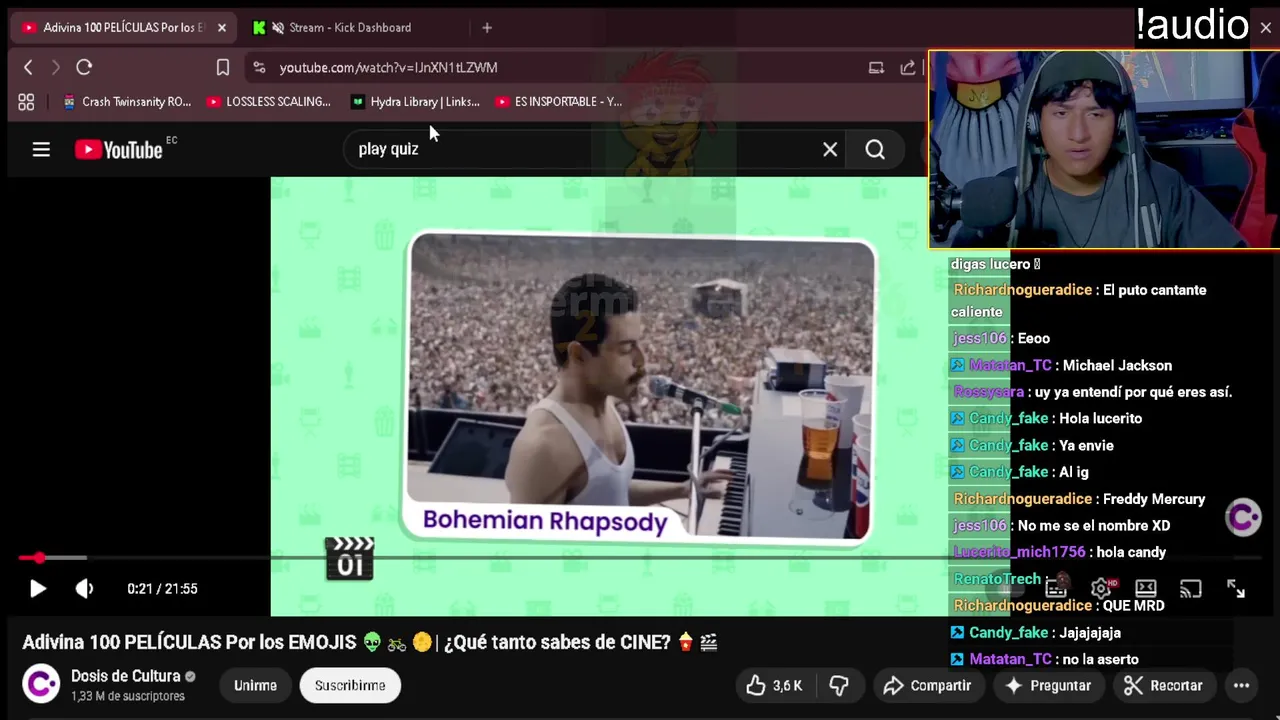Close the !audio overlay with the X
1280x720 pixels.
[x=1266, y=28]
